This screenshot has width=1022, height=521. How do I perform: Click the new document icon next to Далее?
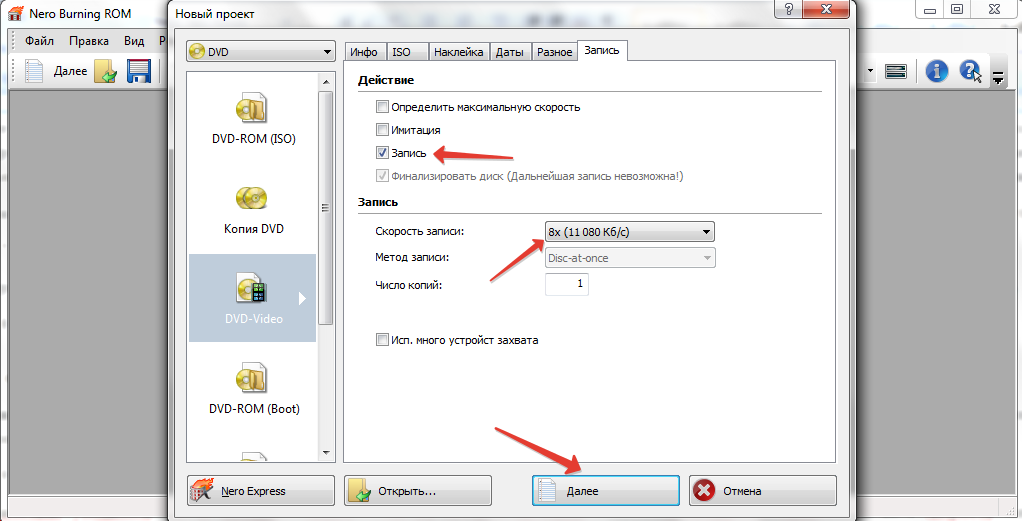click(34, 71)
